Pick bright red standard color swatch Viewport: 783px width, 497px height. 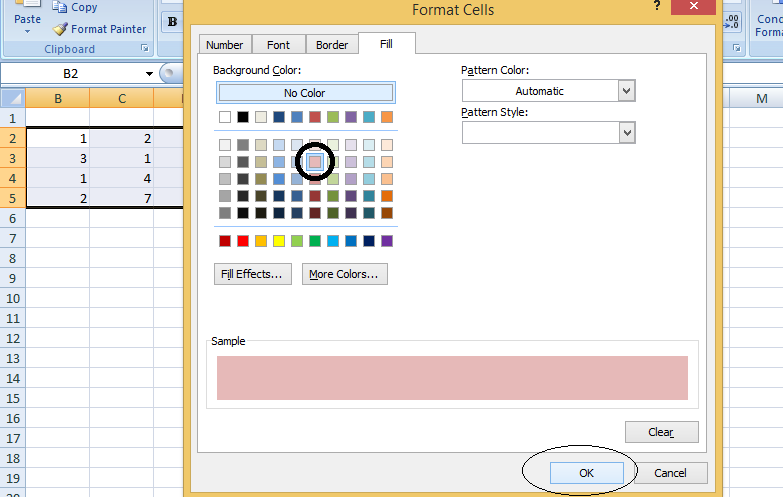pos(243,241)
